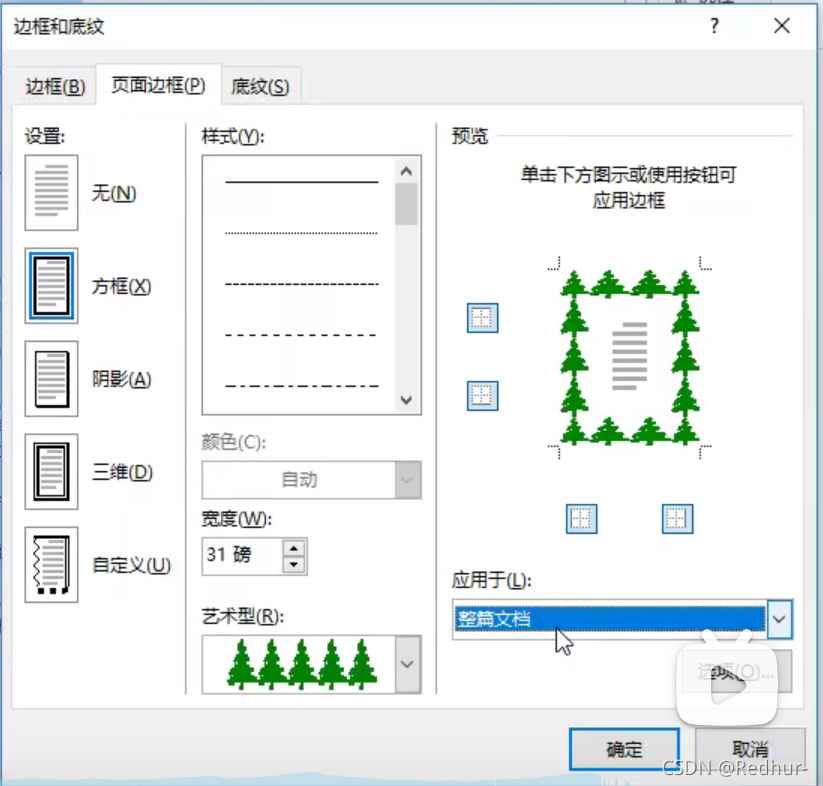The height and width of the screenshot is (786, 823).
Task: Expand the 应用于 (Apply to) combo box
Action: click(779, 620)
